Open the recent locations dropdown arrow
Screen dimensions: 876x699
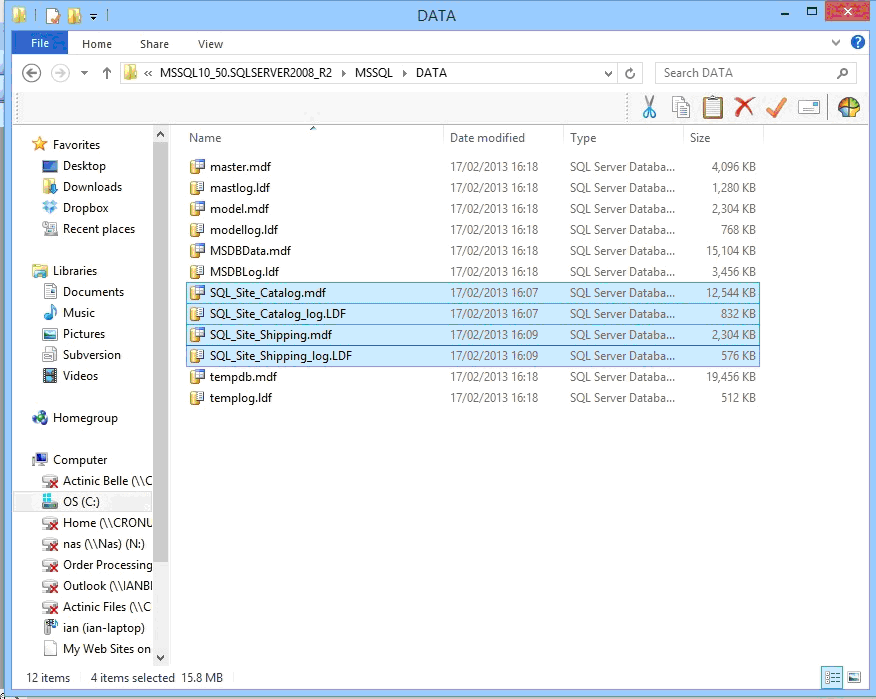[x=84, y=73]
